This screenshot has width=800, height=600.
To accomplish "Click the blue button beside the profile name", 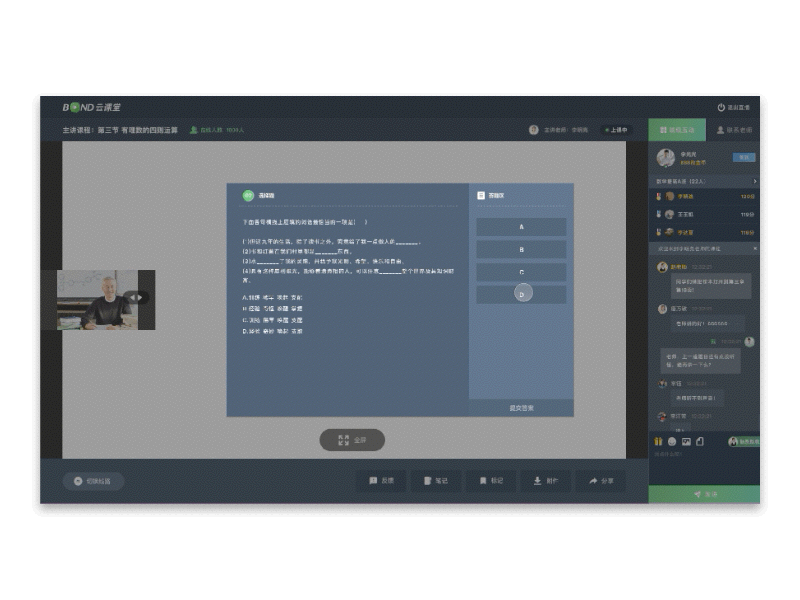I will 744,157.
